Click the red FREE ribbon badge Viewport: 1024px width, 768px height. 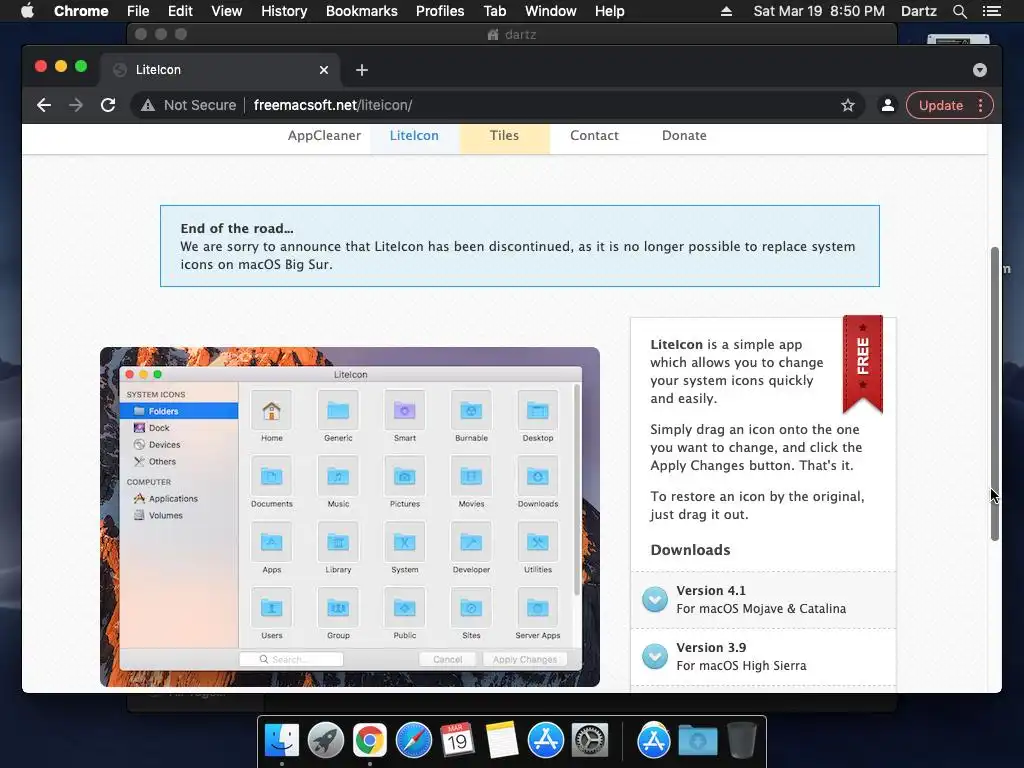[863, 364]
